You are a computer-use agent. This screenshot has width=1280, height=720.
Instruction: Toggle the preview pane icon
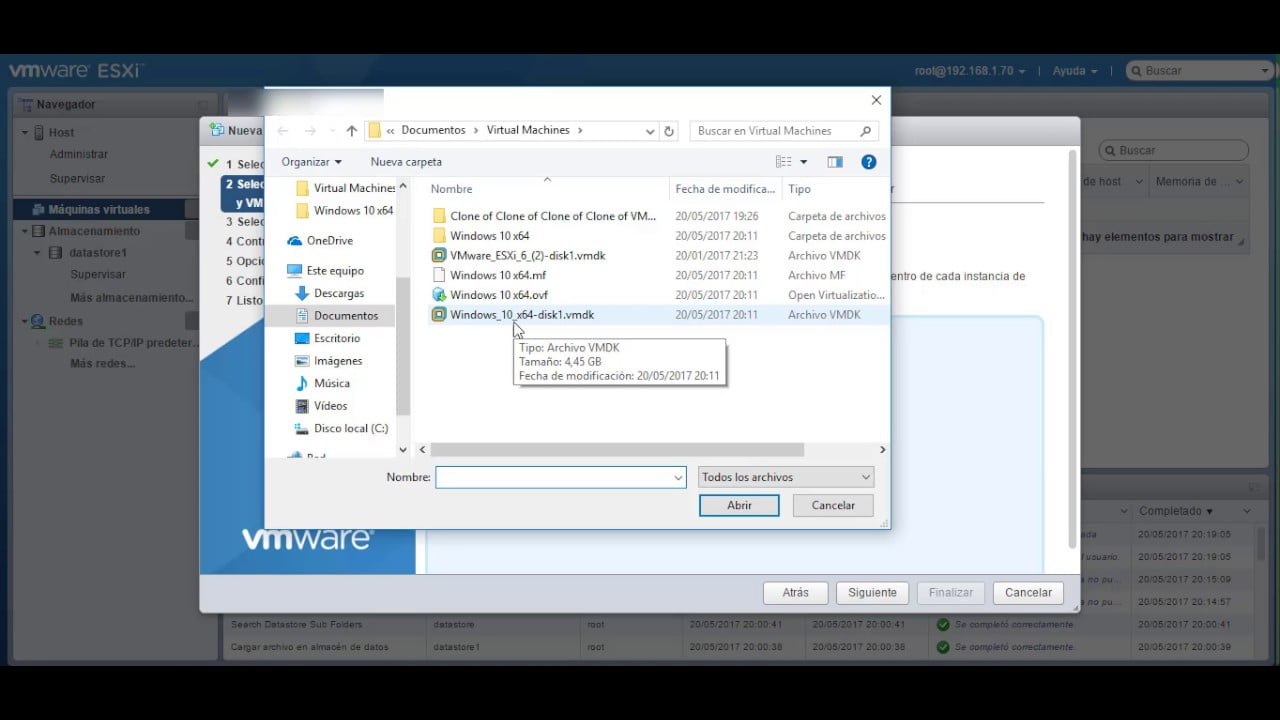[835, 162]
